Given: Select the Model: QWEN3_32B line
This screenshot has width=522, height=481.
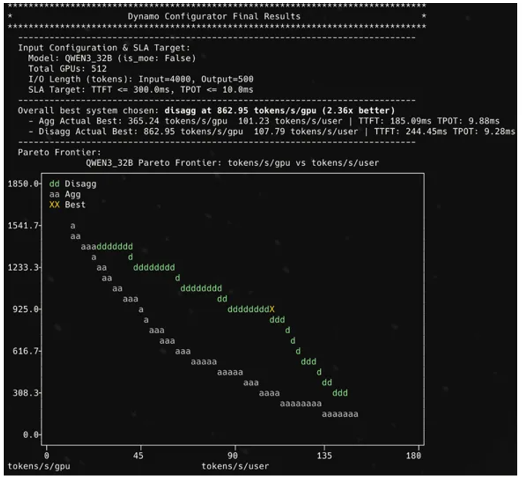Looking at the screenshot, I should pyautogui.click(x=112, y=58).
